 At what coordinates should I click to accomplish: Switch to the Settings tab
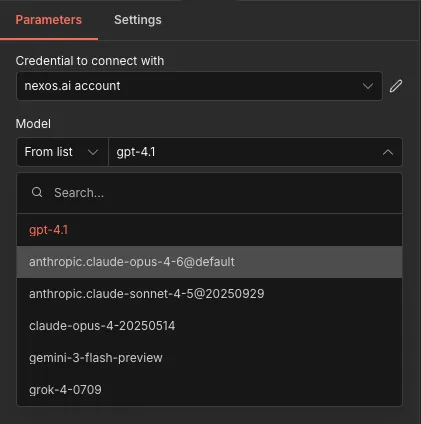[138, 20]
